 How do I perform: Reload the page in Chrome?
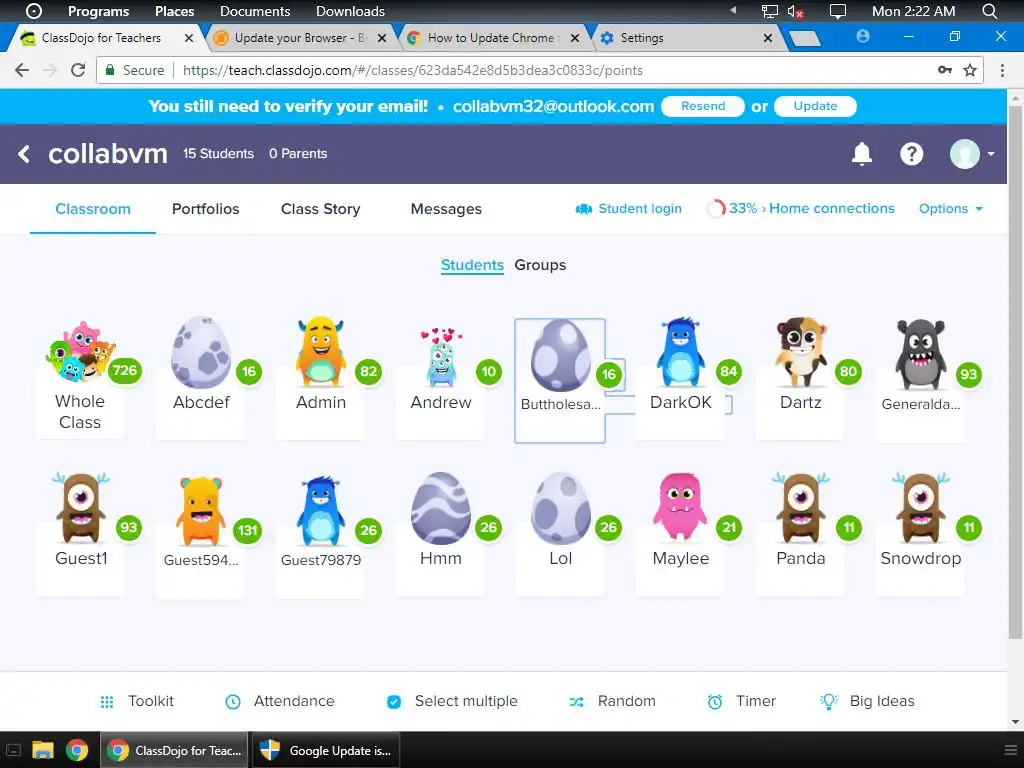78,70
